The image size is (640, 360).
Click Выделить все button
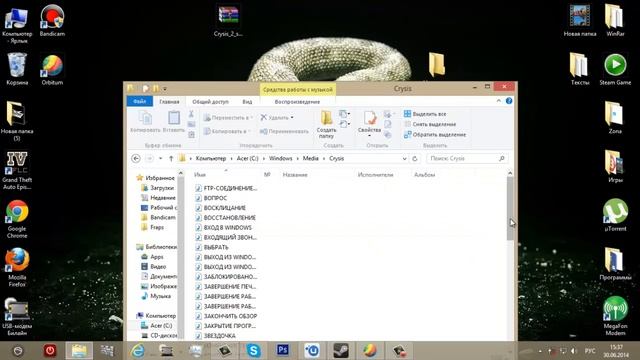(x=425, y=114)
